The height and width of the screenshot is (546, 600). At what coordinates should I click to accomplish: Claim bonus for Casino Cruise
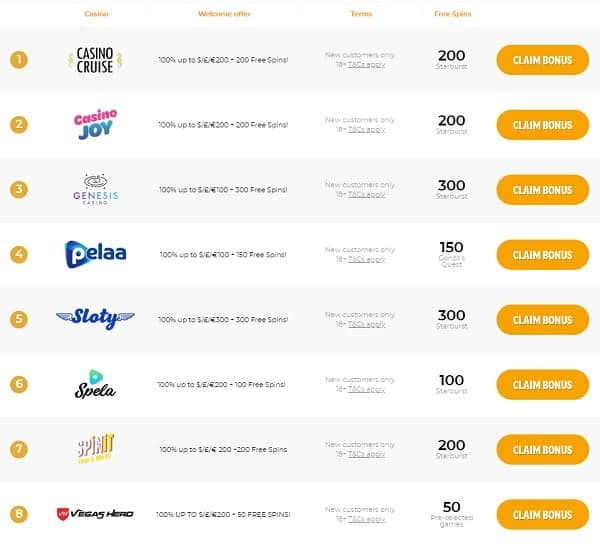(x=542, y=60)
